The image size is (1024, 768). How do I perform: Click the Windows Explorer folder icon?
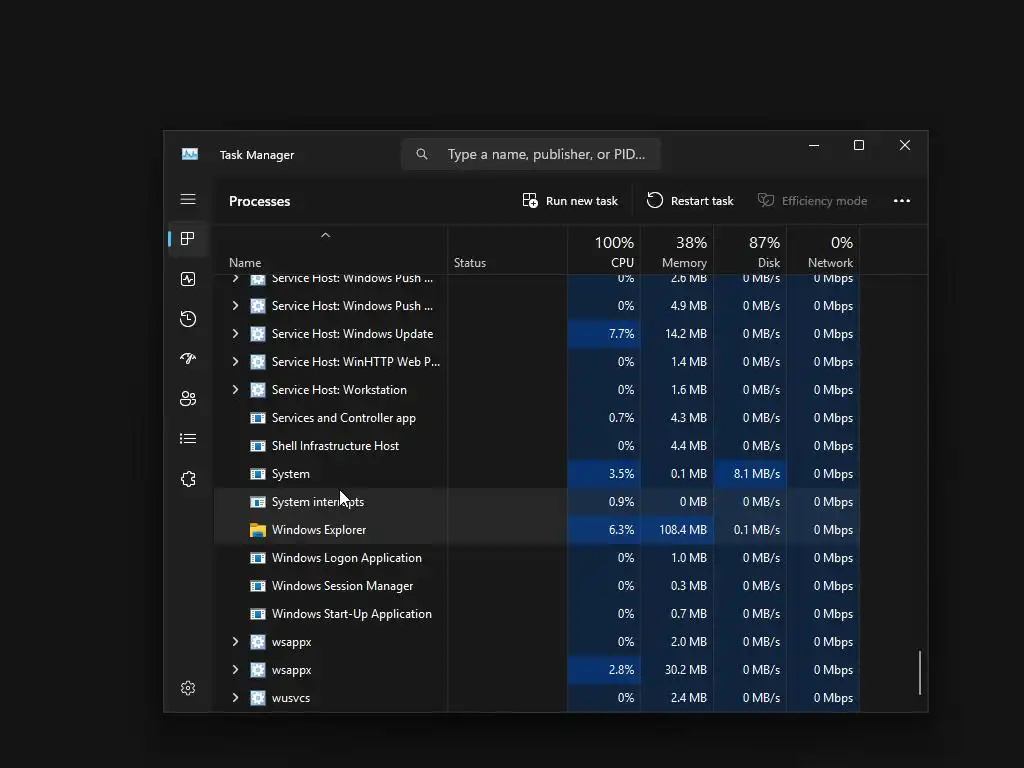(258, 530)
